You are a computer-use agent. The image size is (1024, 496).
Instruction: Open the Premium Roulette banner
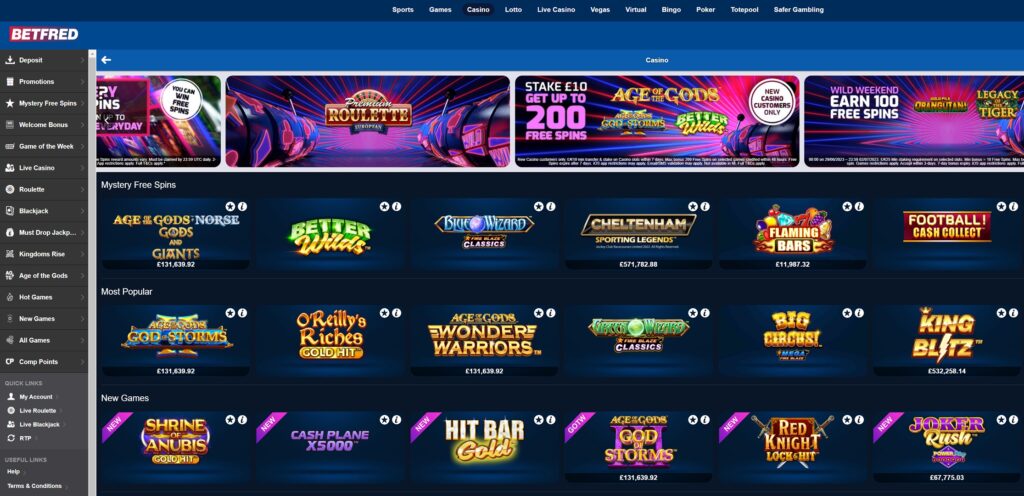pyautogui.click(x=368, y=121)
